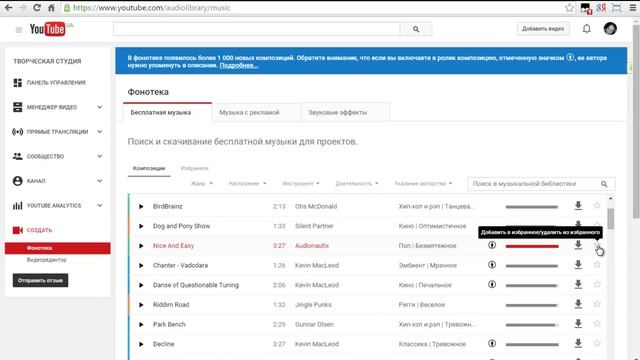640x360 pixels.
Task: Download Danse of Questionable Tuning
Action: click(578, 284)
